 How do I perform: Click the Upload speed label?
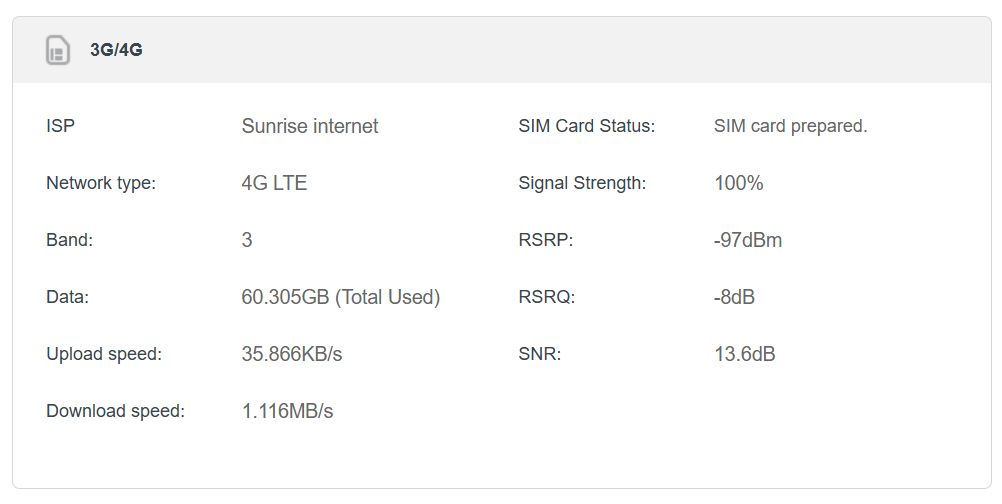click(x=104, y=354)
